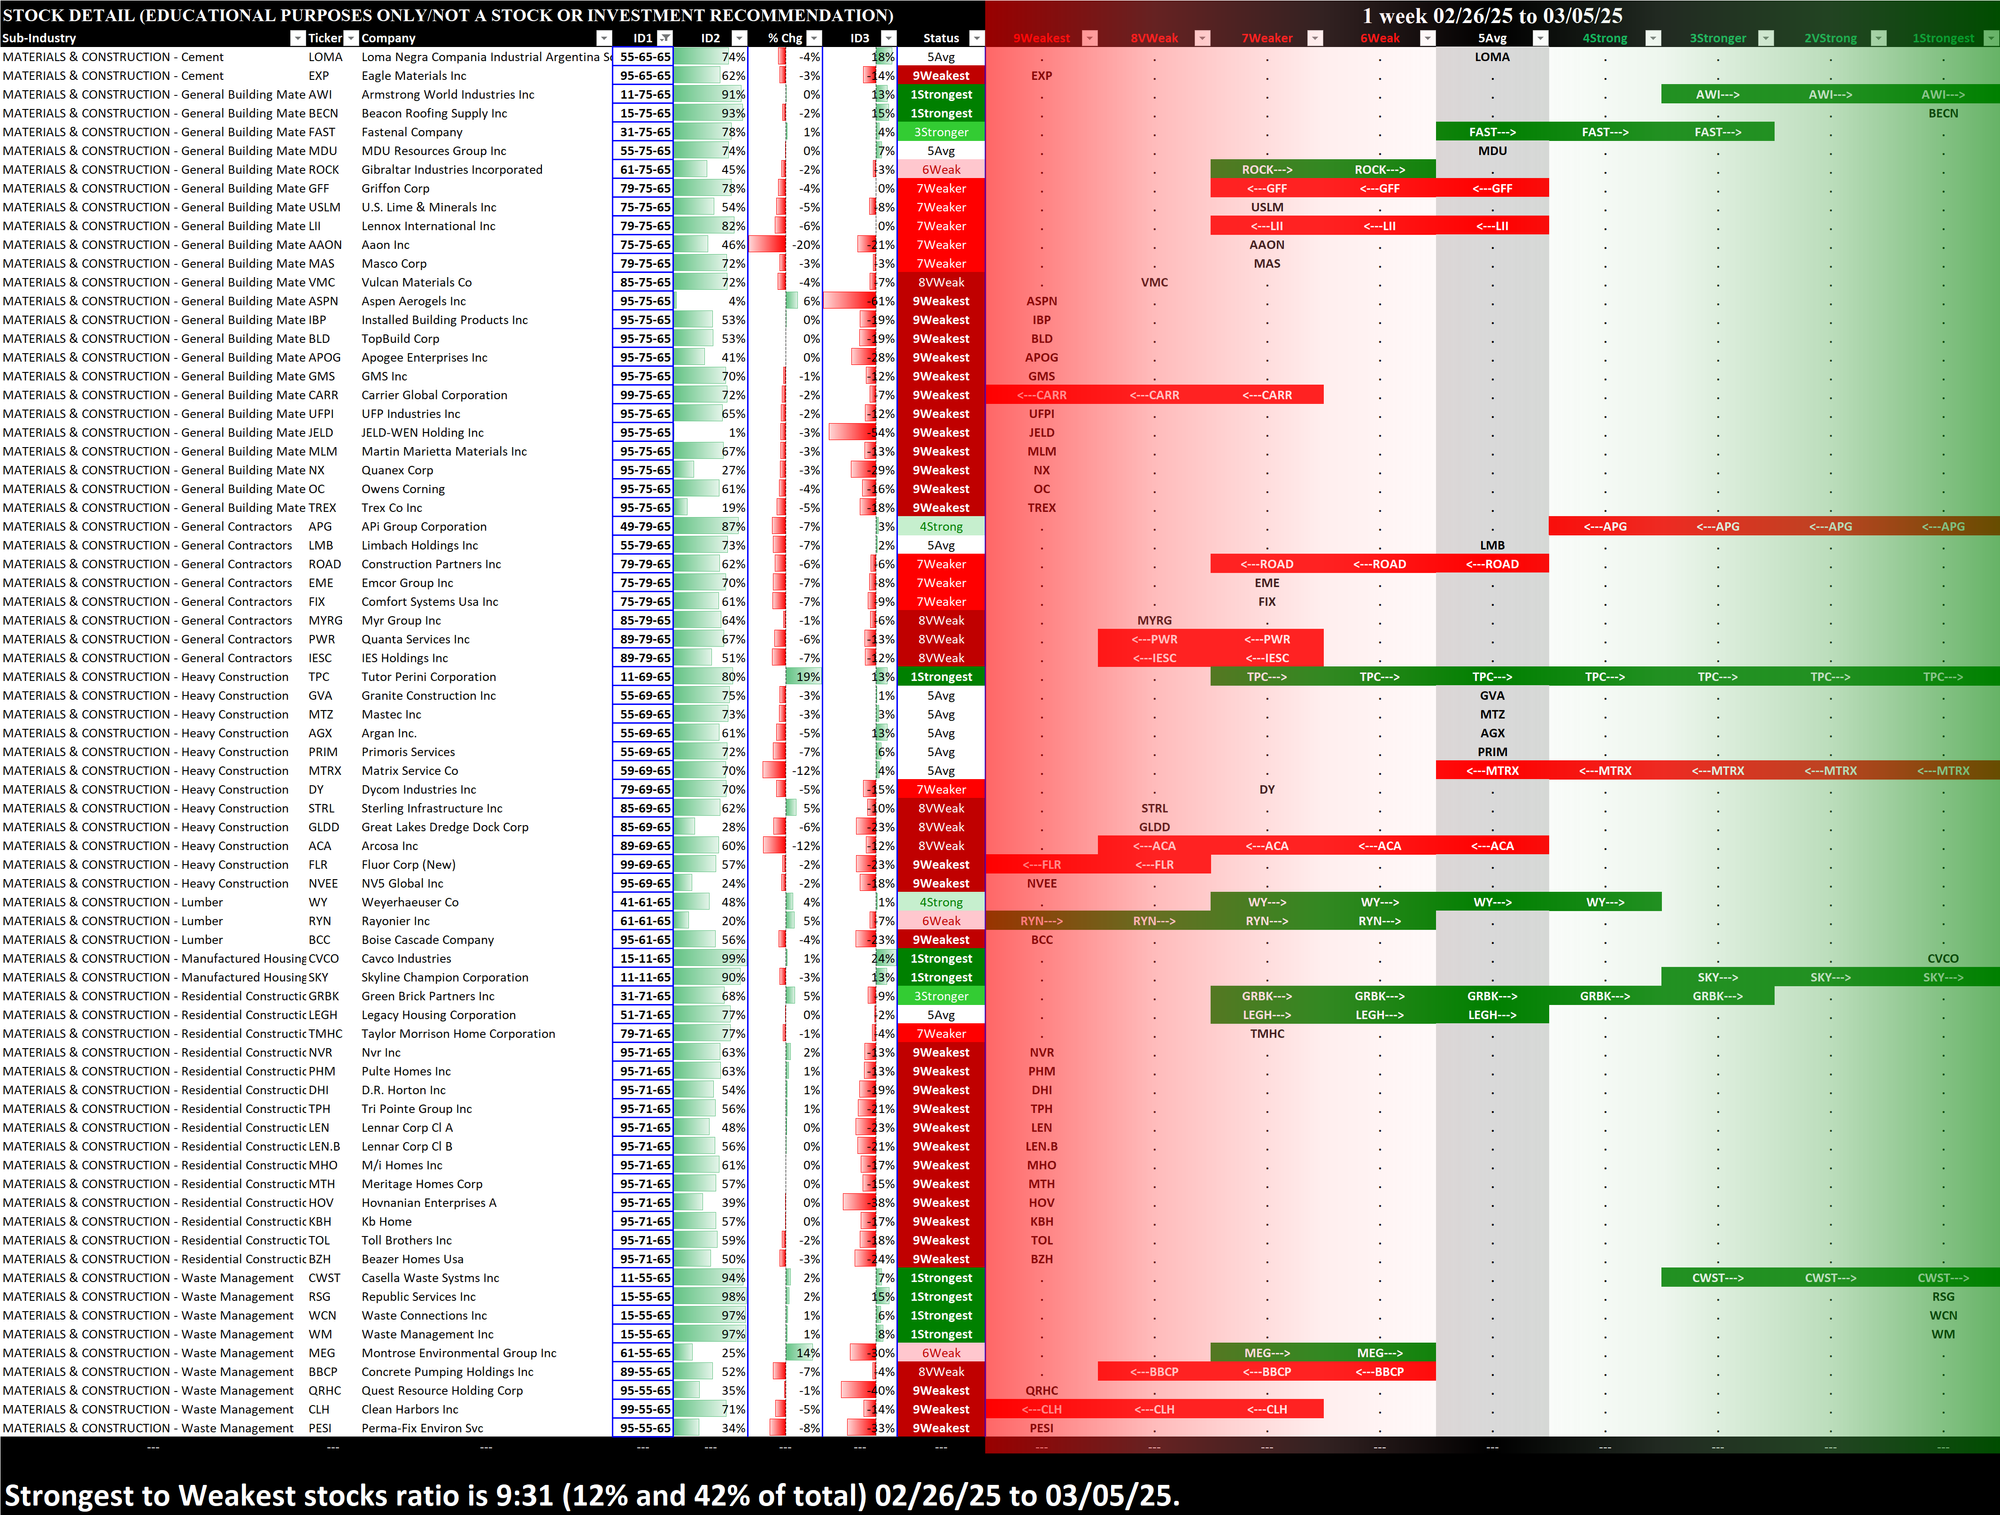Open the Status column filter dropdown
Screen dimensions: 2000x1515
[977, 38]
